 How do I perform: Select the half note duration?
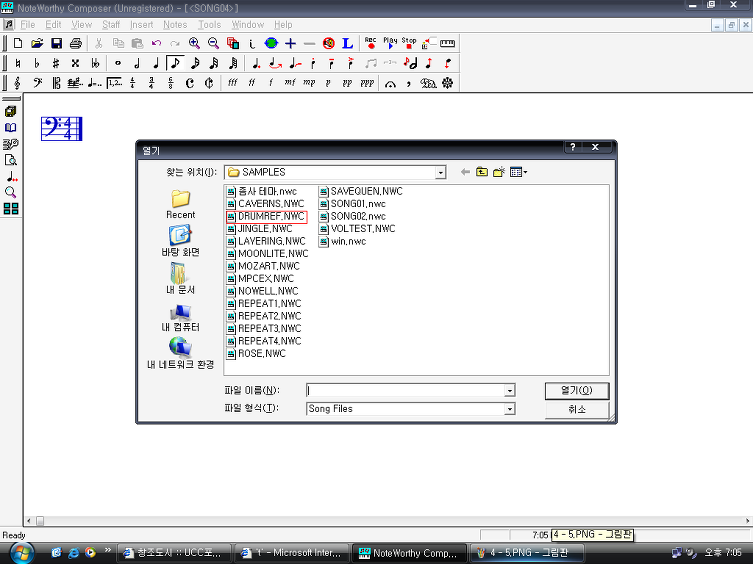pos(137,63)
